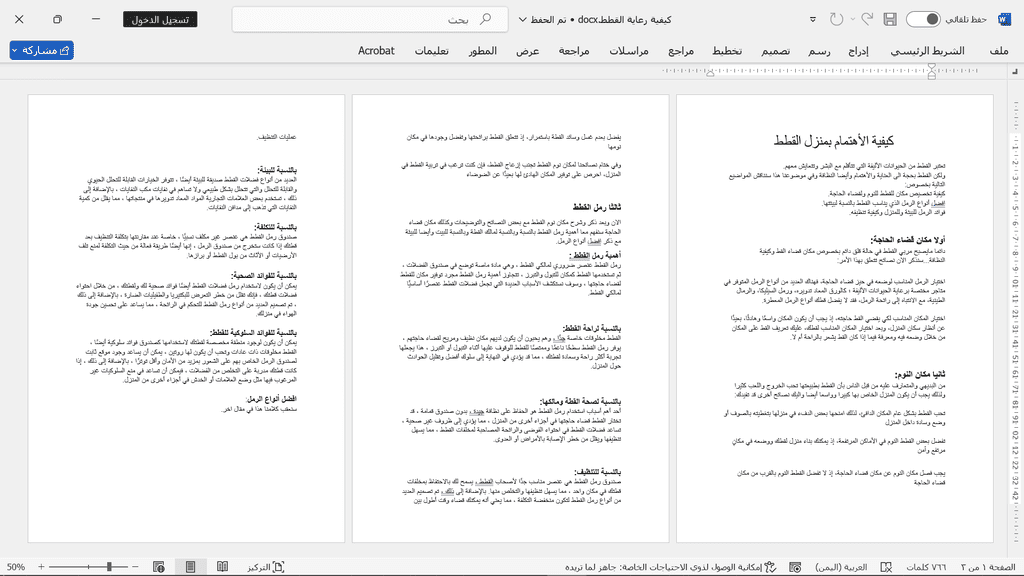Screen dimensions: 1024x576
Task: Click in the بحث search field
Action: pyautogui.click(x=370, y=20)
